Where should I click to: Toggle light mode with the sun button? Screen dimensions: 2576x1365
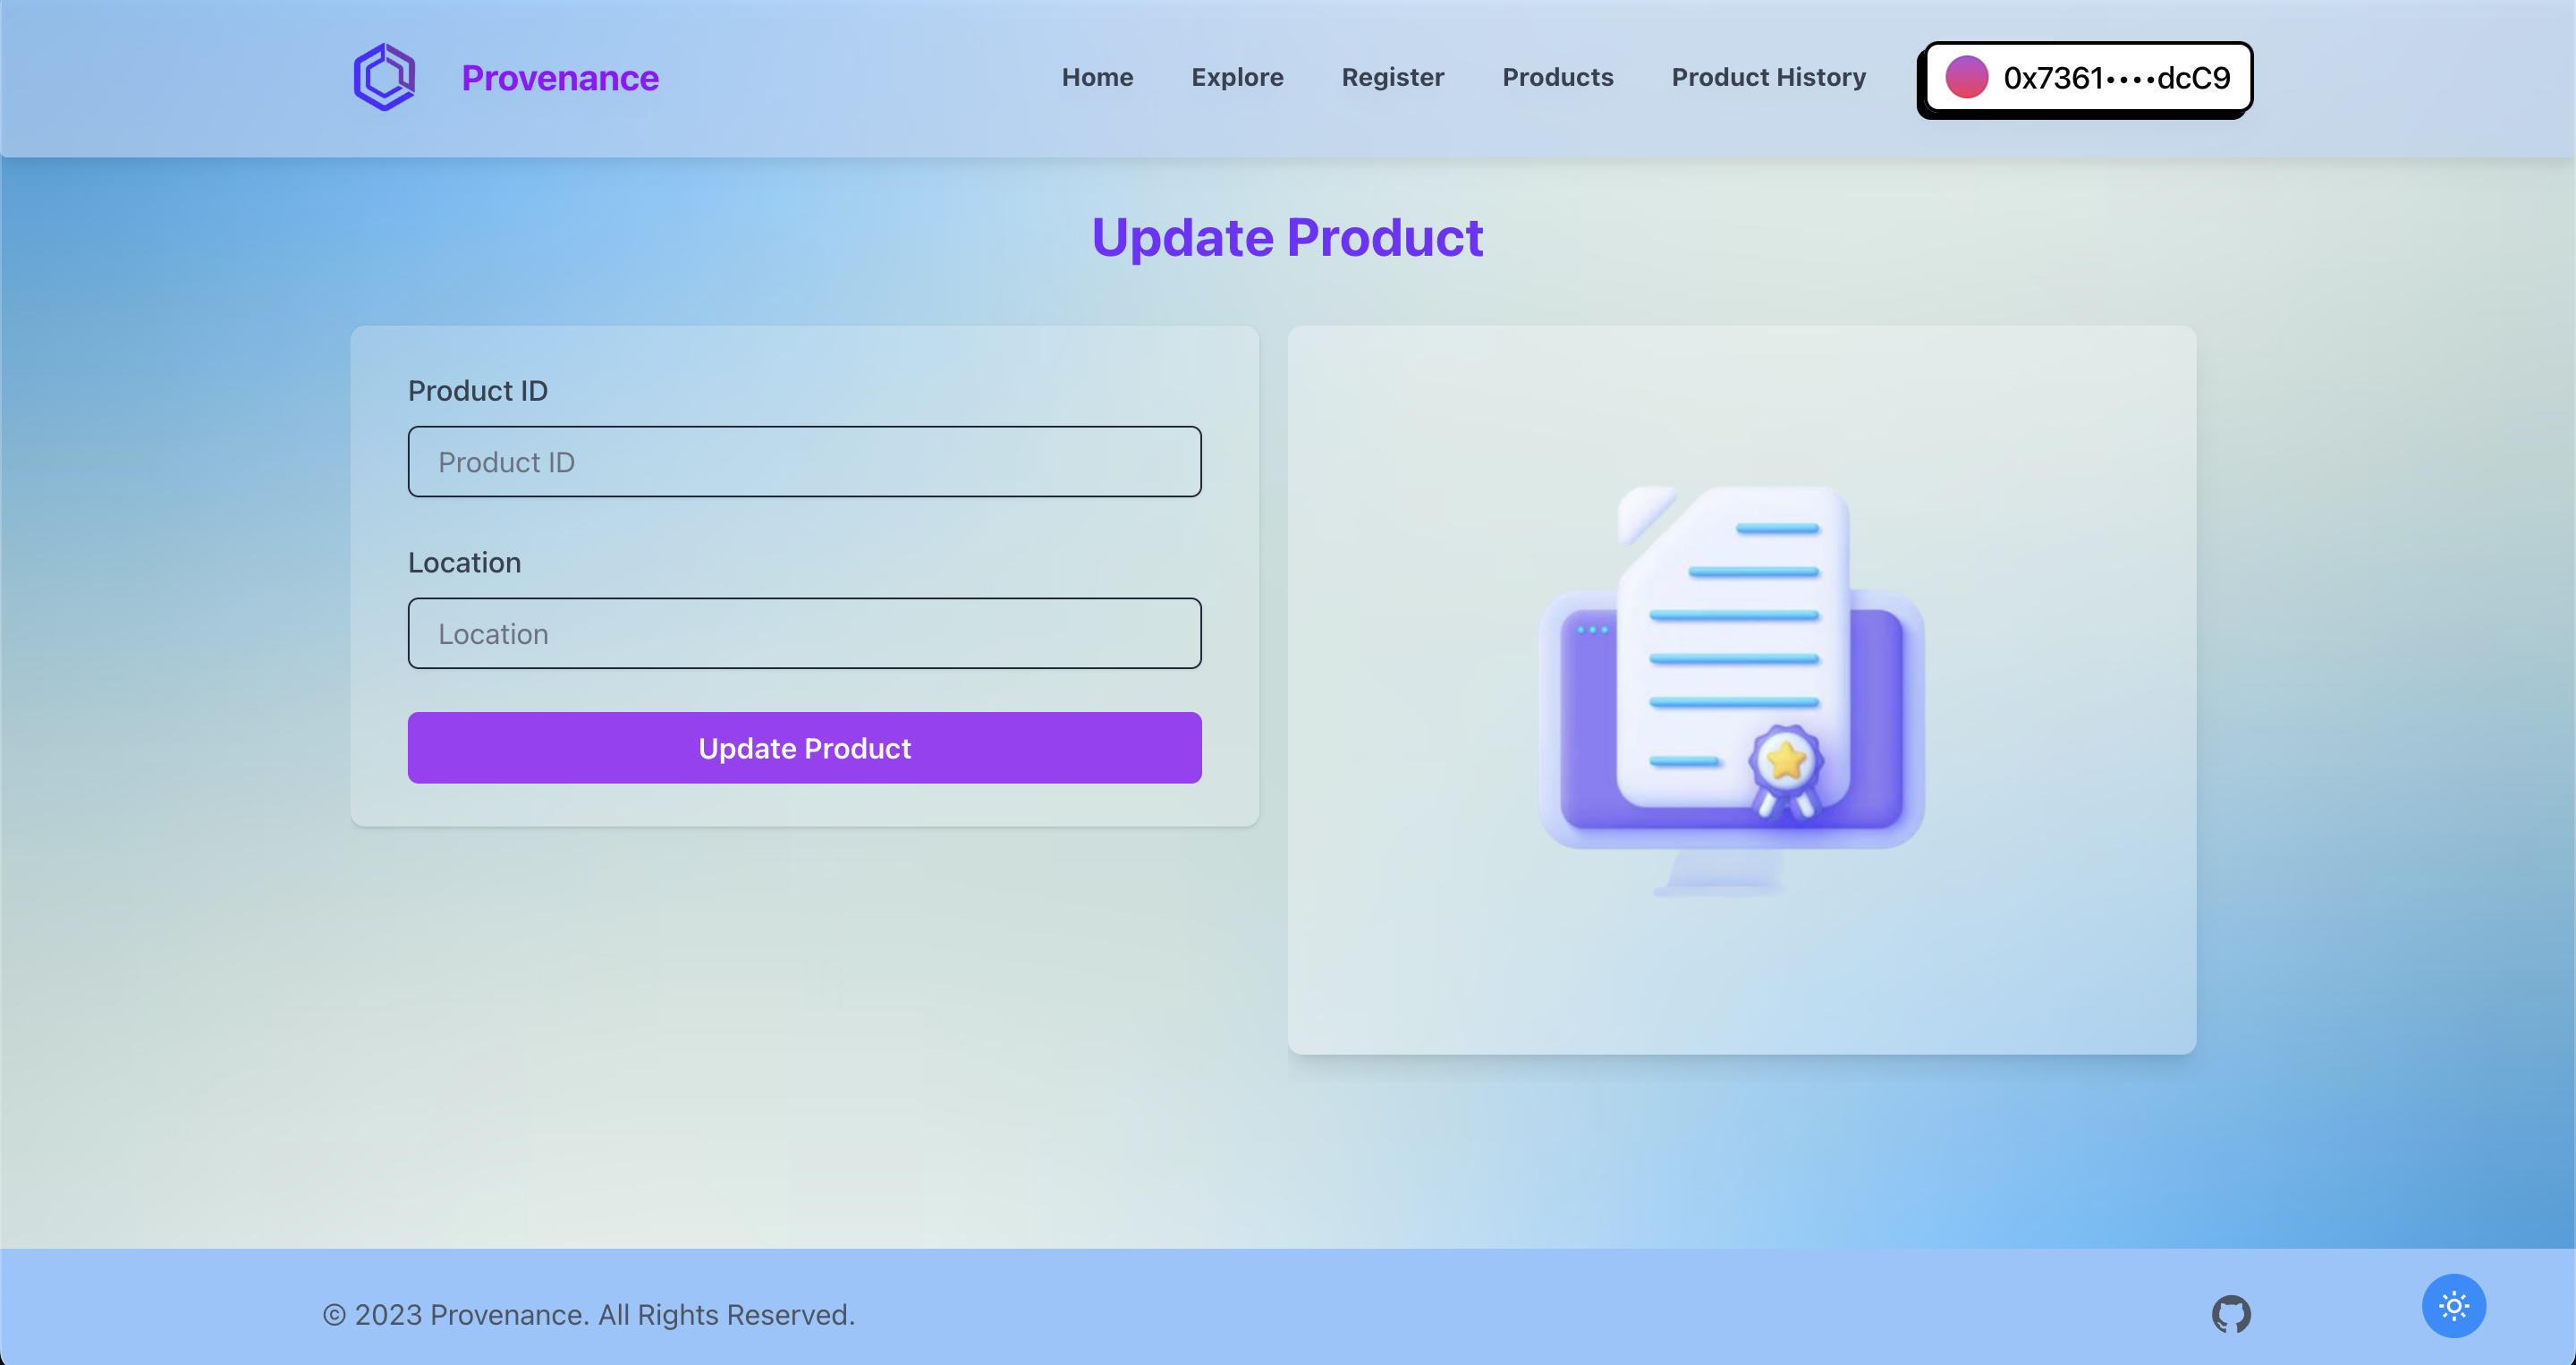pos(2453,1305)
